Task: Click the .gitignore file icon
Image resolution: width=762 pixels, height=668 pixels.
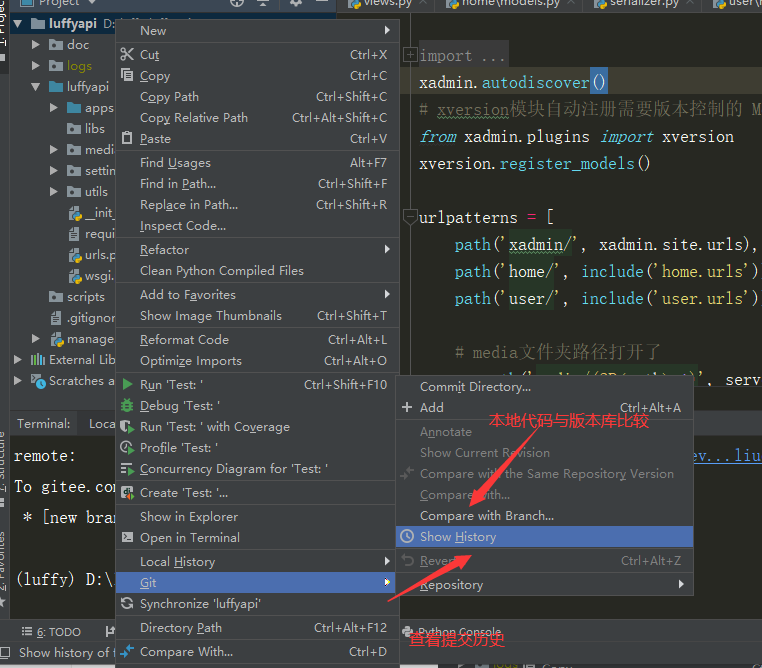Action: pyautogui.click(x=56, y=318)
